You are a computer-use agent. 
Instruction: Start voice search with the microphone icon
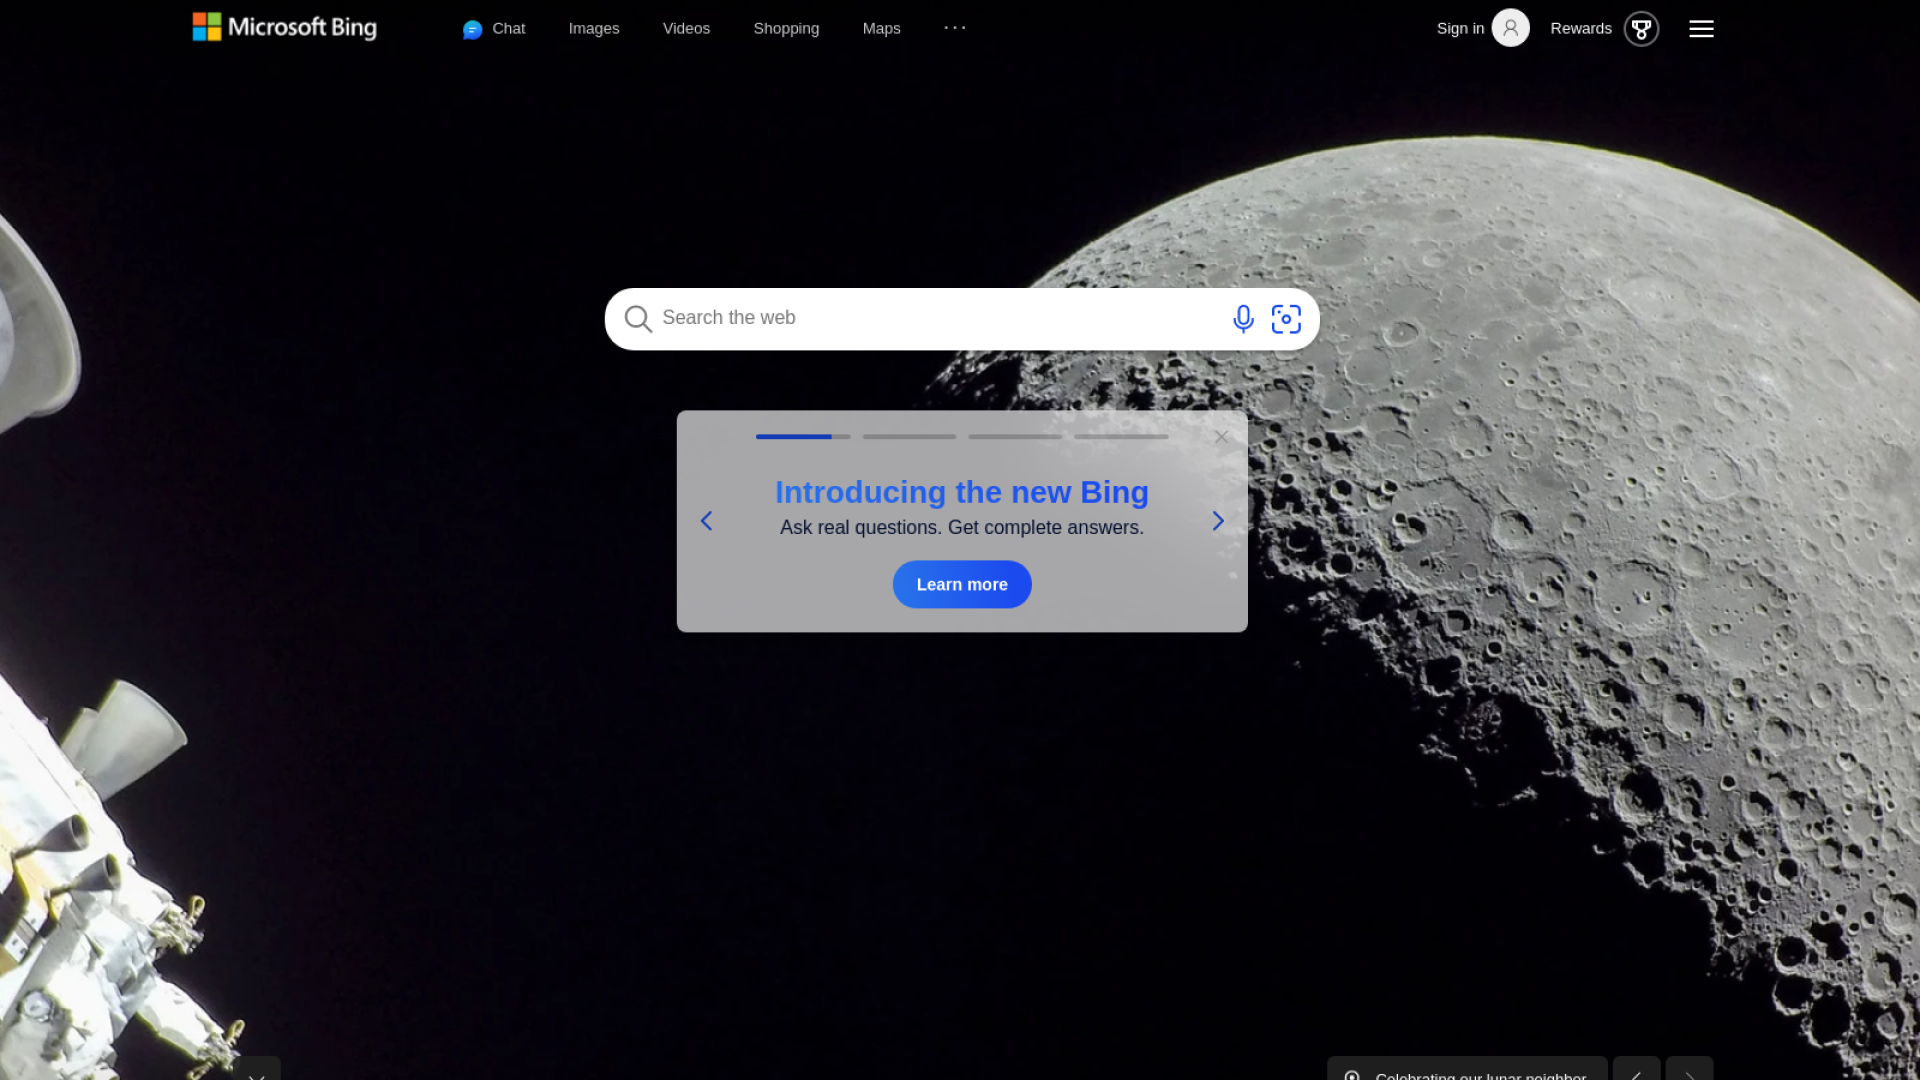pos(1243,319)
